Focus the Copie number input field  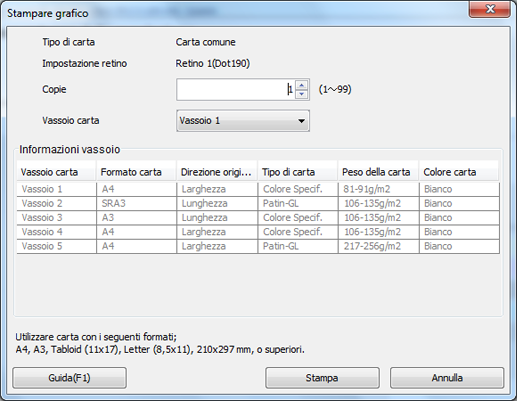235,89
